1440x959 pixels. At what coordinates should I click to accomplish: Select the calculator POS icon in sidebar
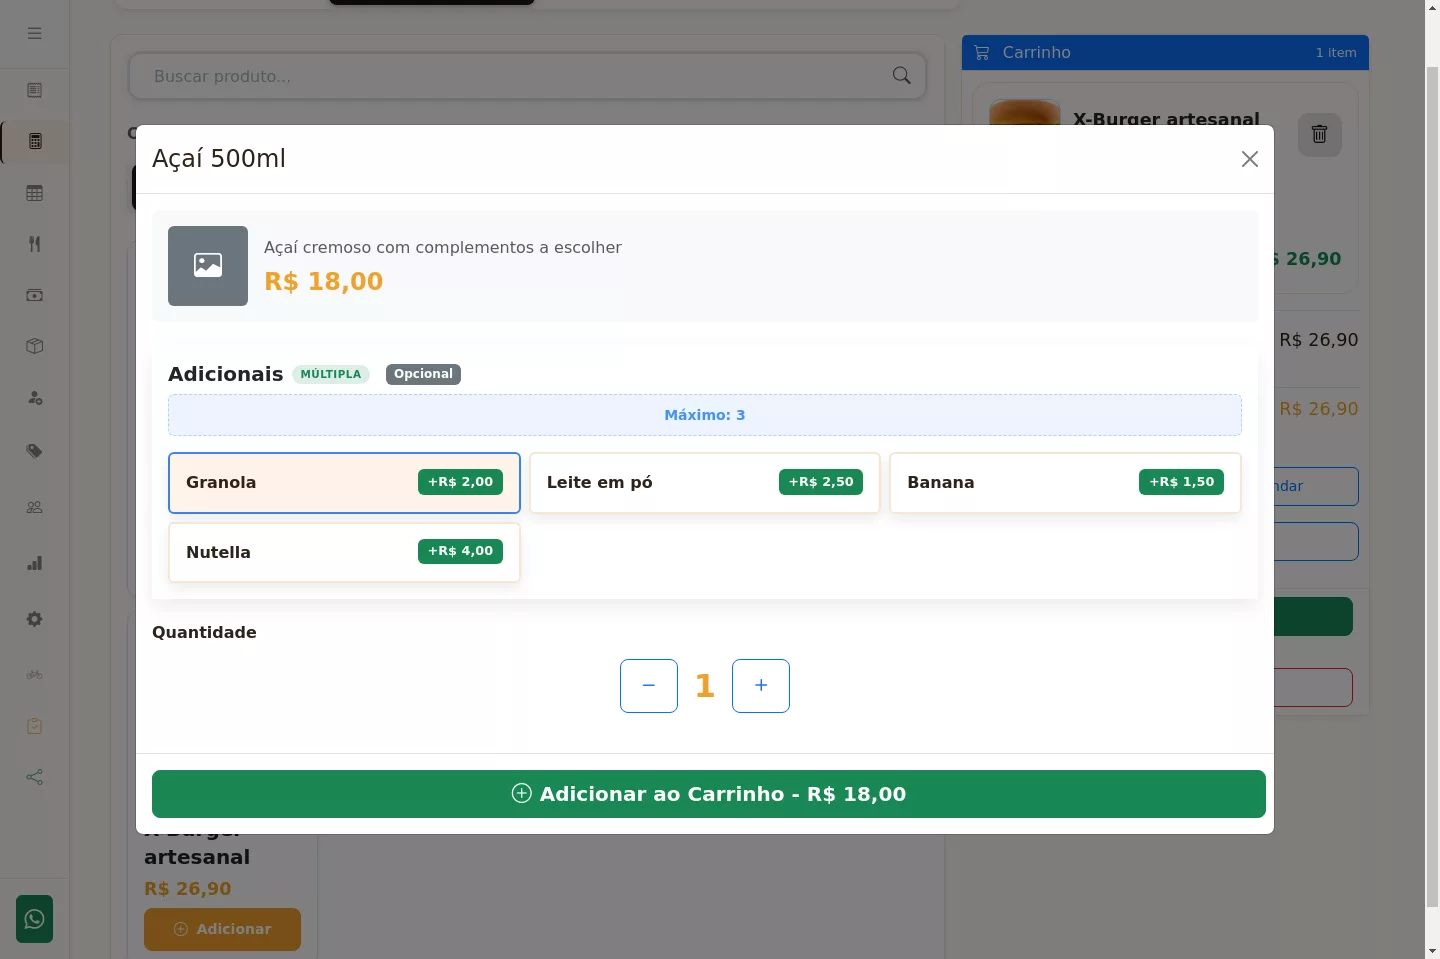coord(35,141)
